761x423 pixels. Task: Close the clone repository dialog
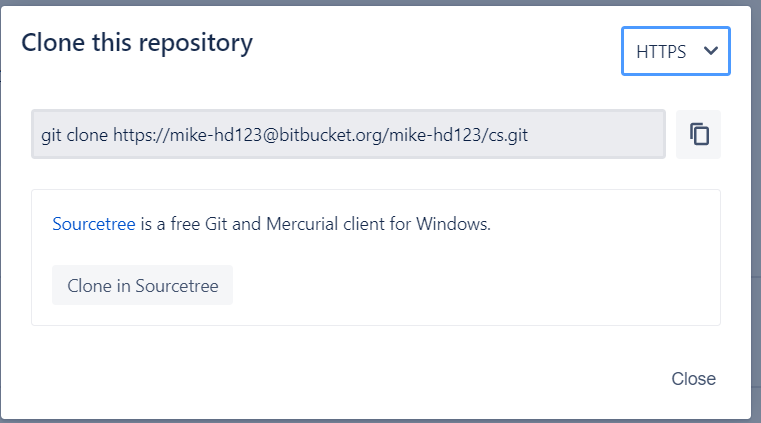point(693,379)
